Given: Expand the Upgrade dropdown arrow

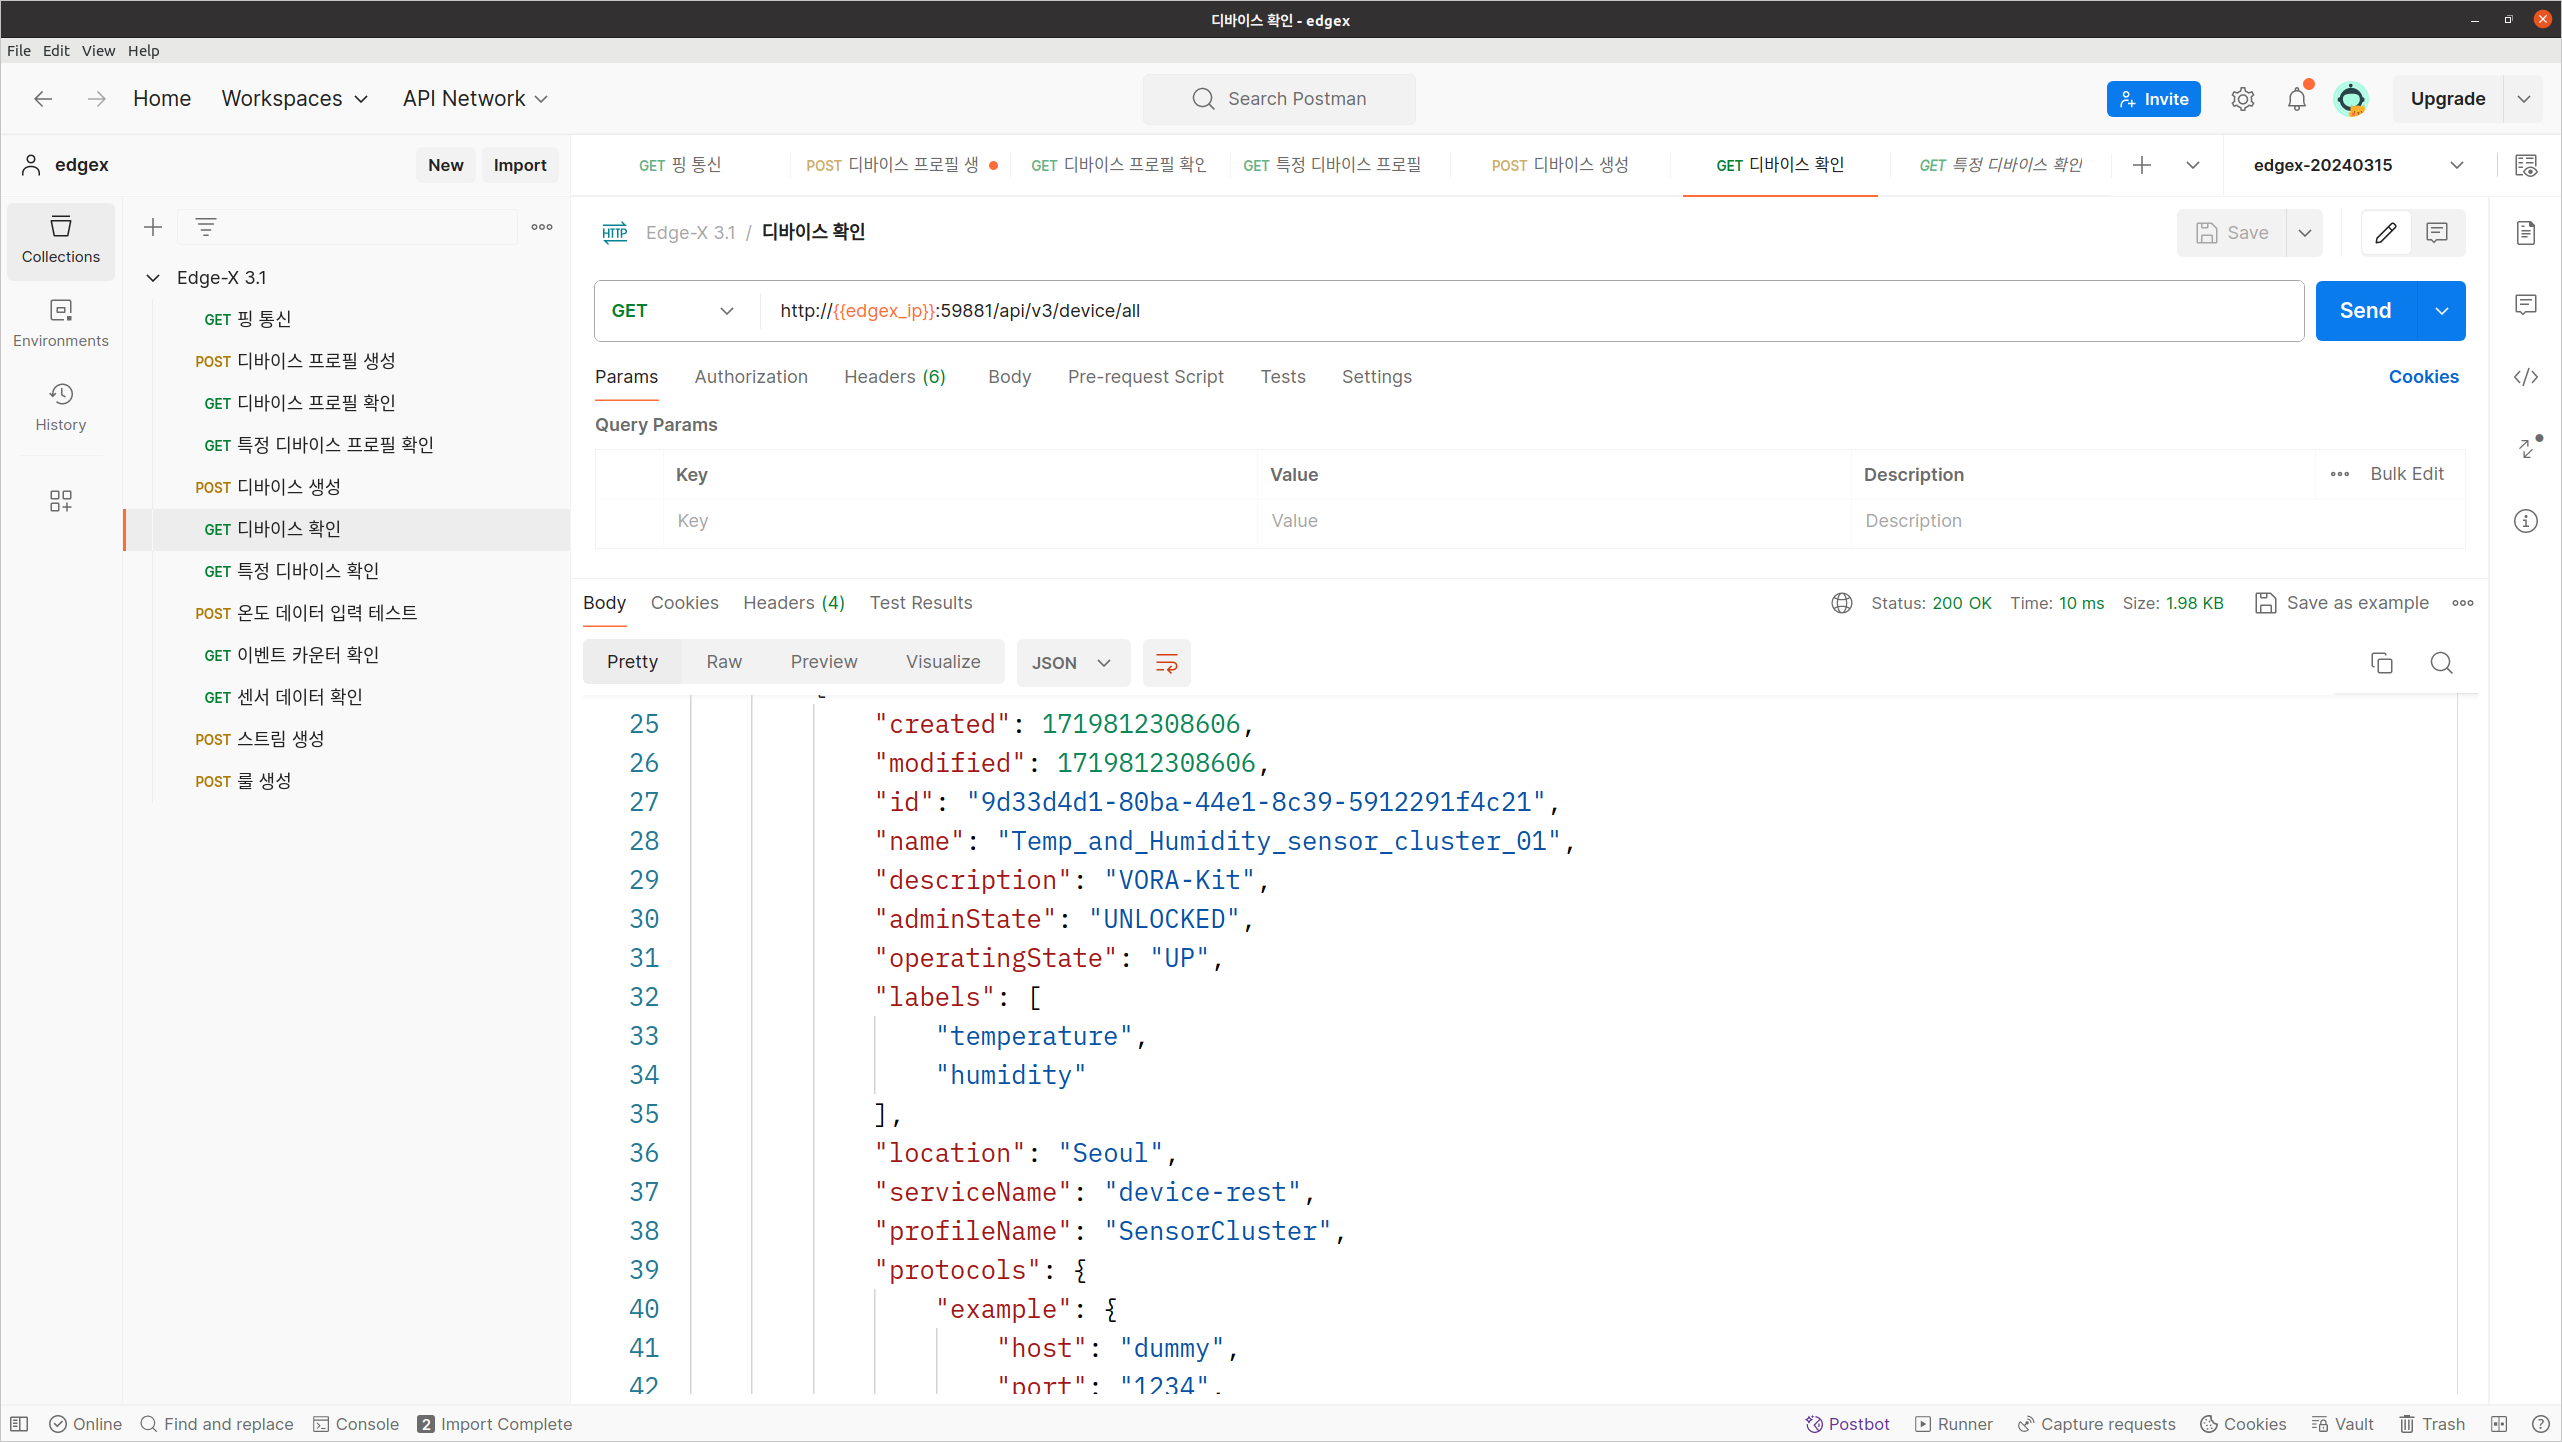Looking at the screenshot, I should coord(2523,99).
